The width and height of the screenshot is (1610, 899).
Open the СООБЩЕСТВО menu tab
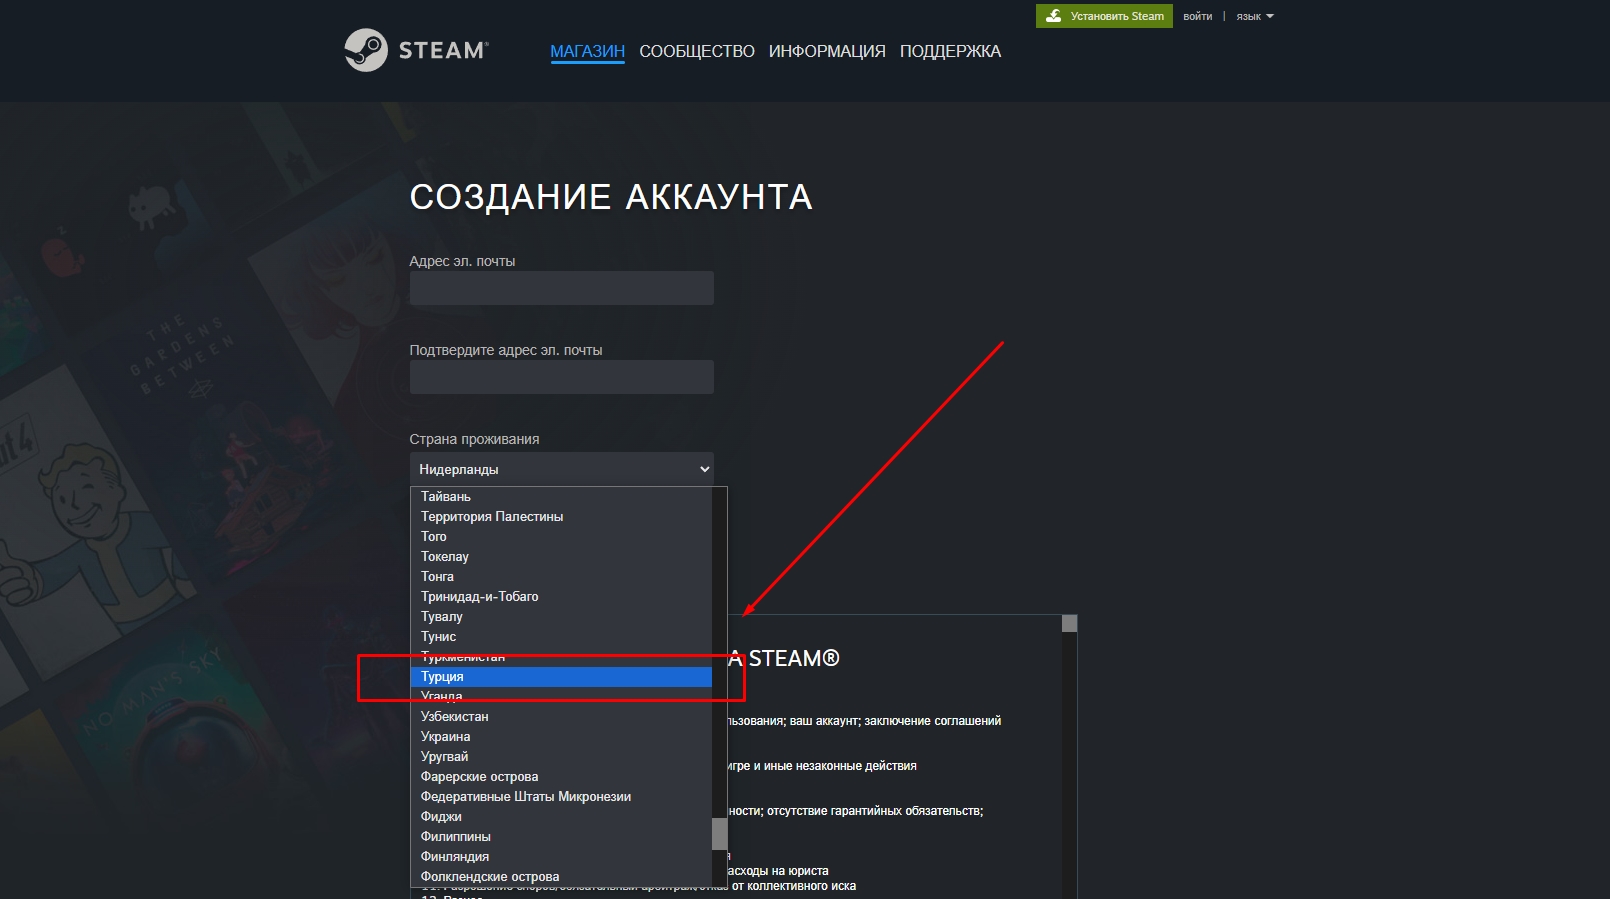[x=697, y=51]
